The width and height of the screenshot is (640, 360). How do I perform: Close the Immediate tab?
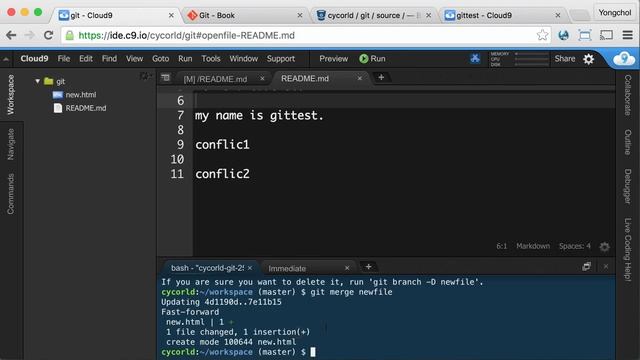tap(347, 268)
